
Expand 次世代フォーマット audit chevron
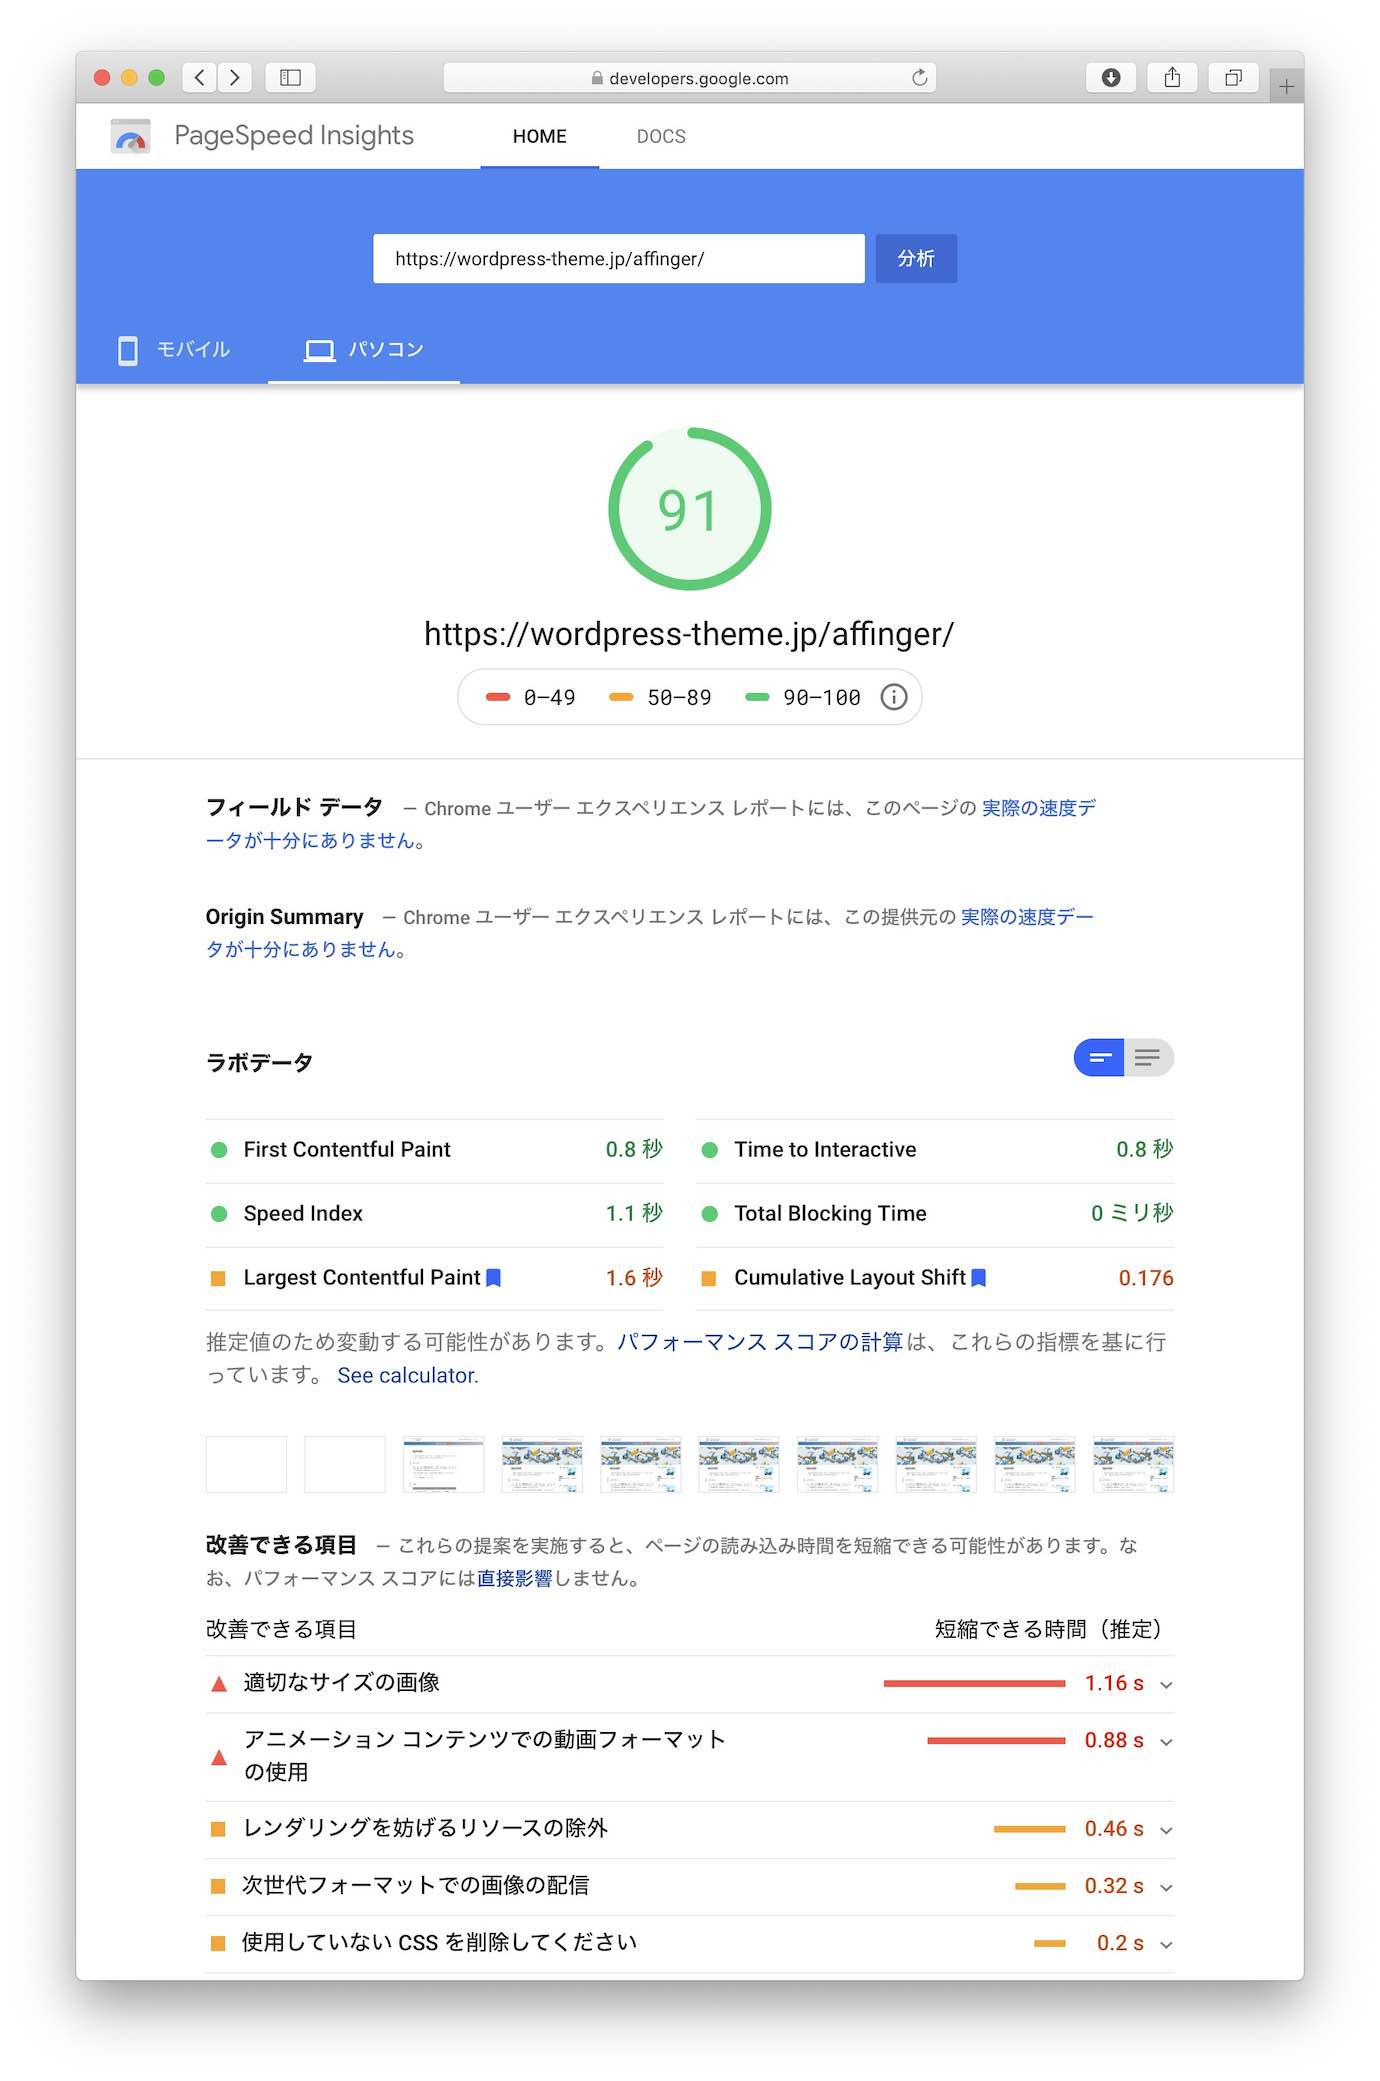pos(1166,1887)
